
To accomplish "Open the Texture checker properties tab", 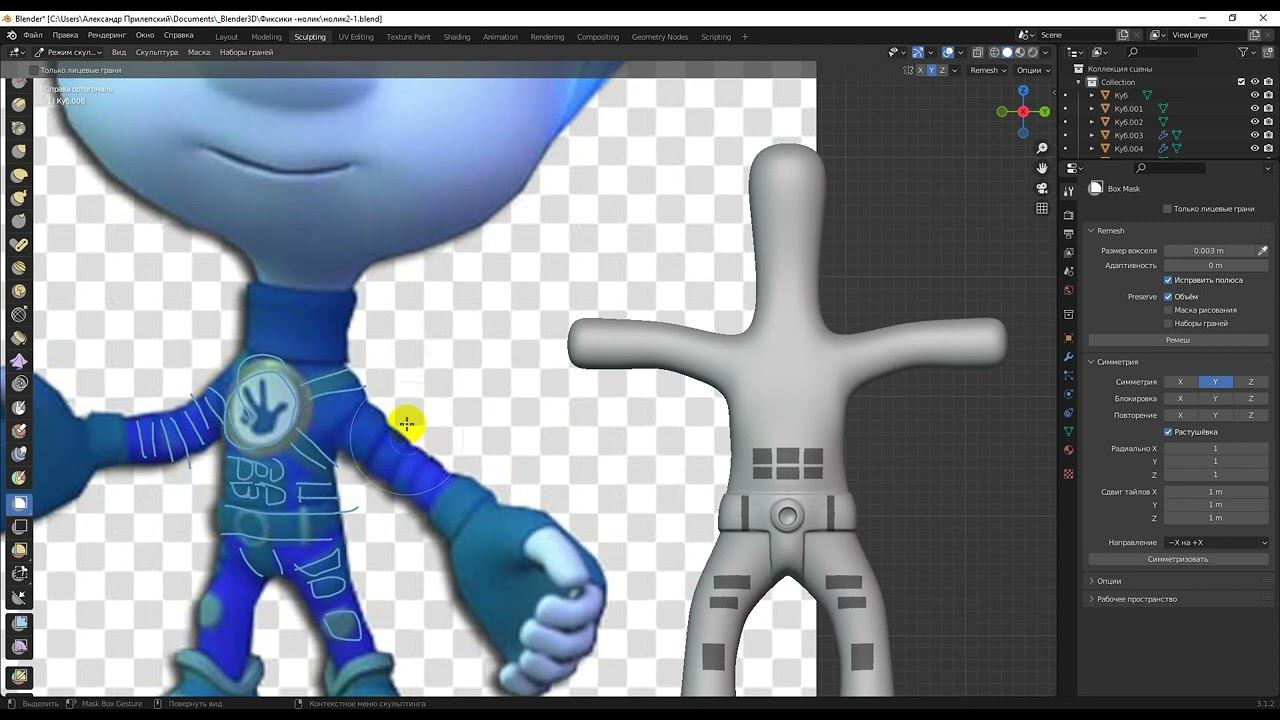I will tap(1069, 473).
